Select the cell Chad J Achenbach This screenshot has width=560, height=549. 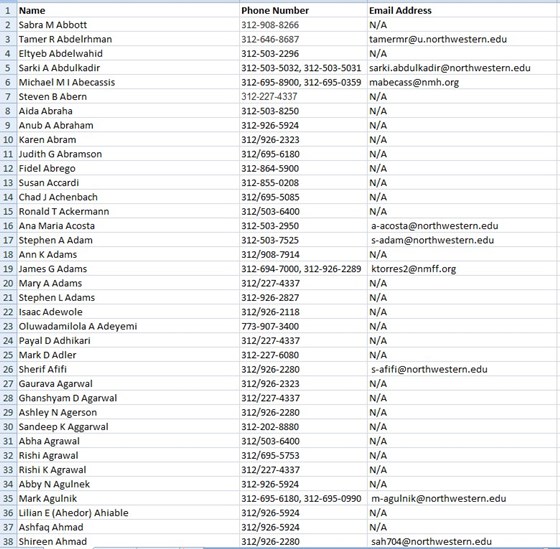click(x=128, y=197)
